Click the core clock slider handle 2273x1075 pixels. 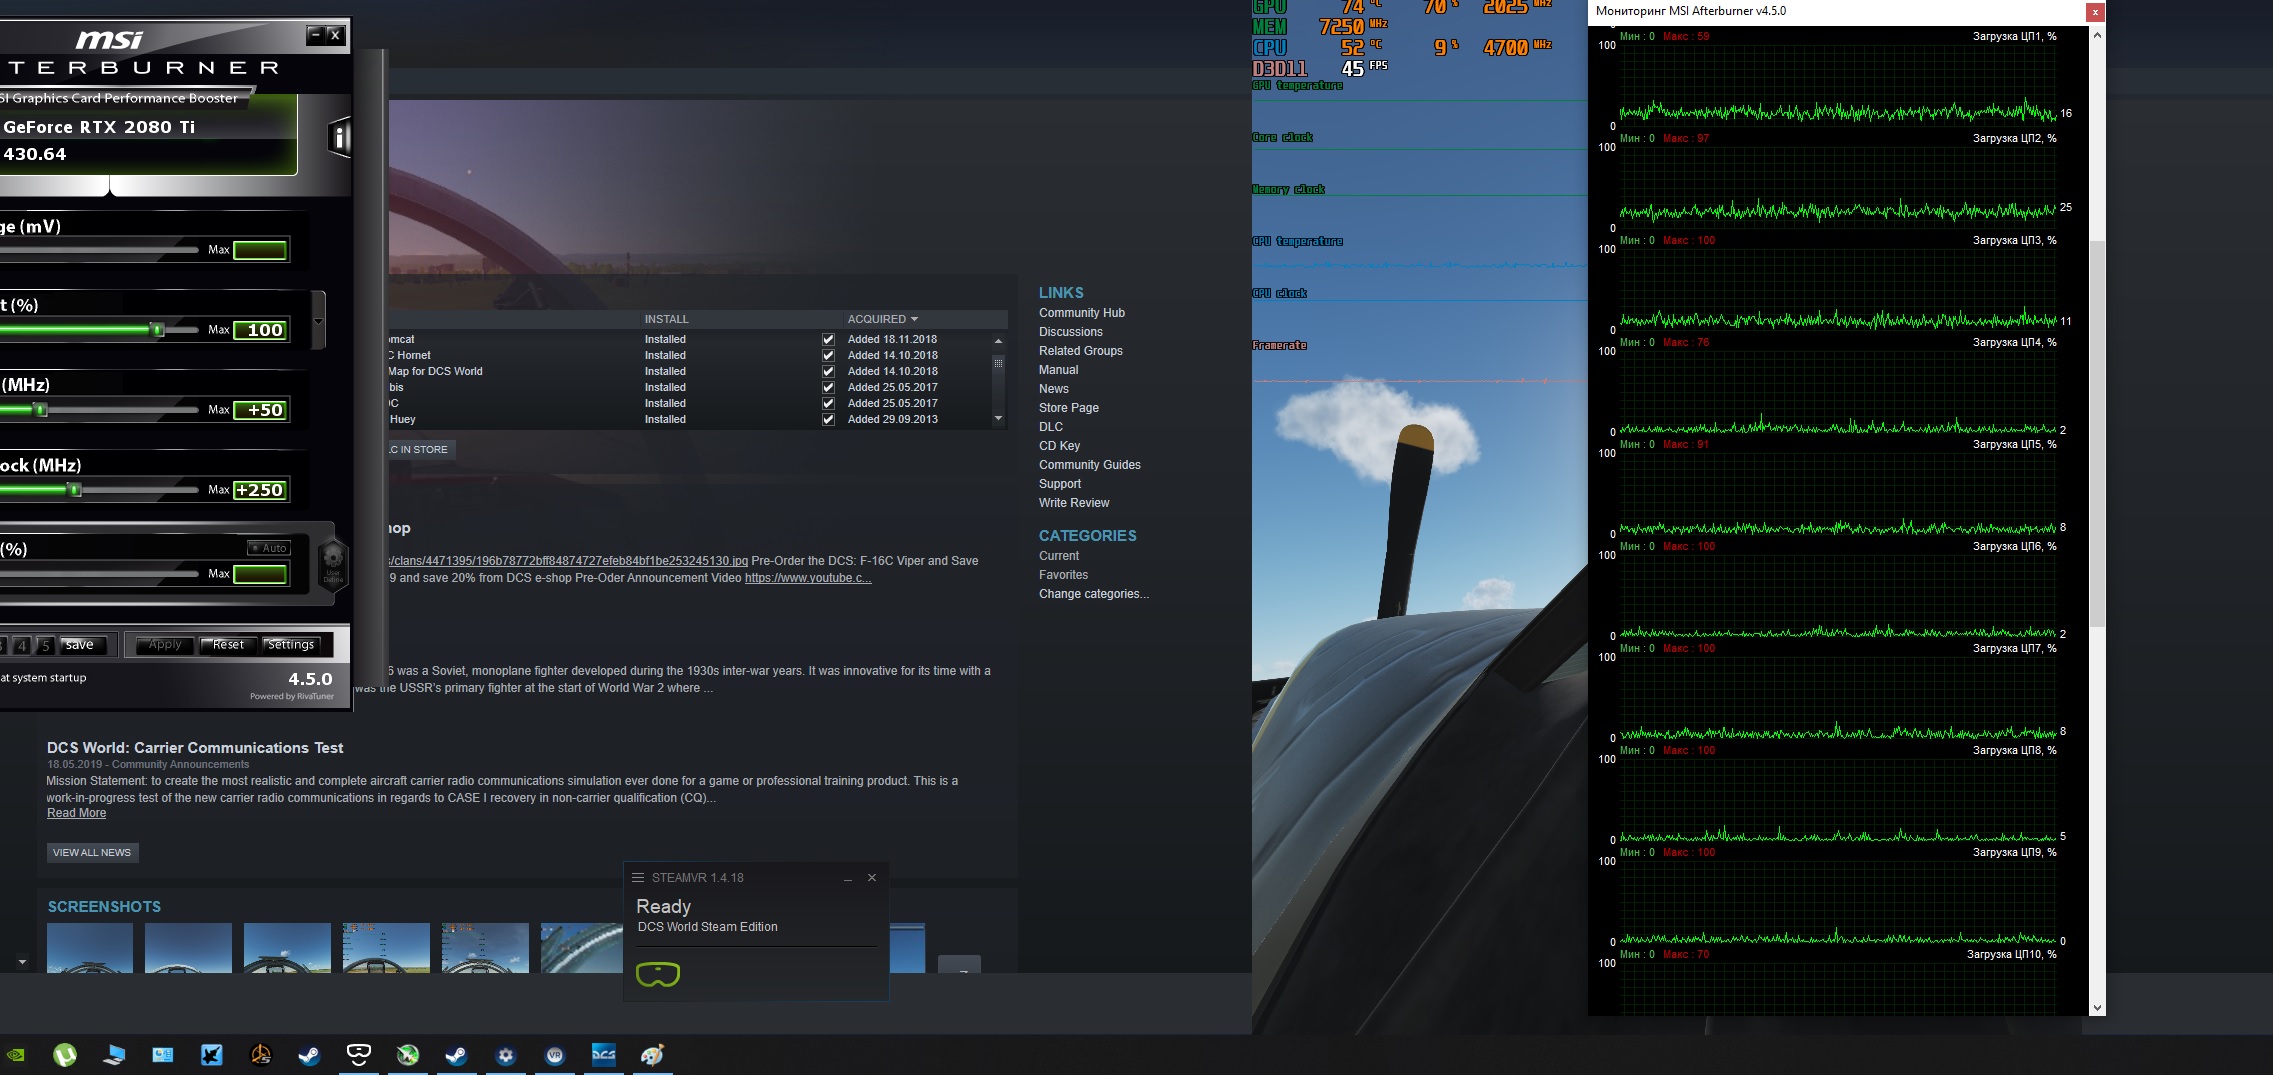coord(40,409)
